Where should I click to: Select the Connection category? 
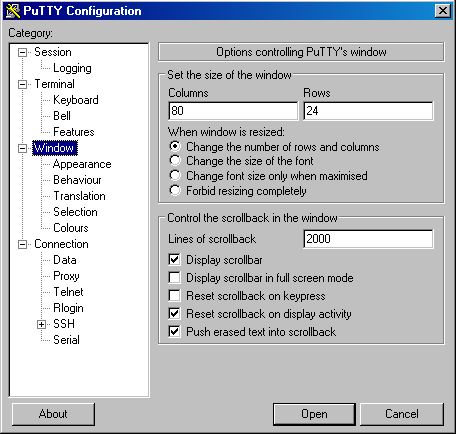[61, 244]
